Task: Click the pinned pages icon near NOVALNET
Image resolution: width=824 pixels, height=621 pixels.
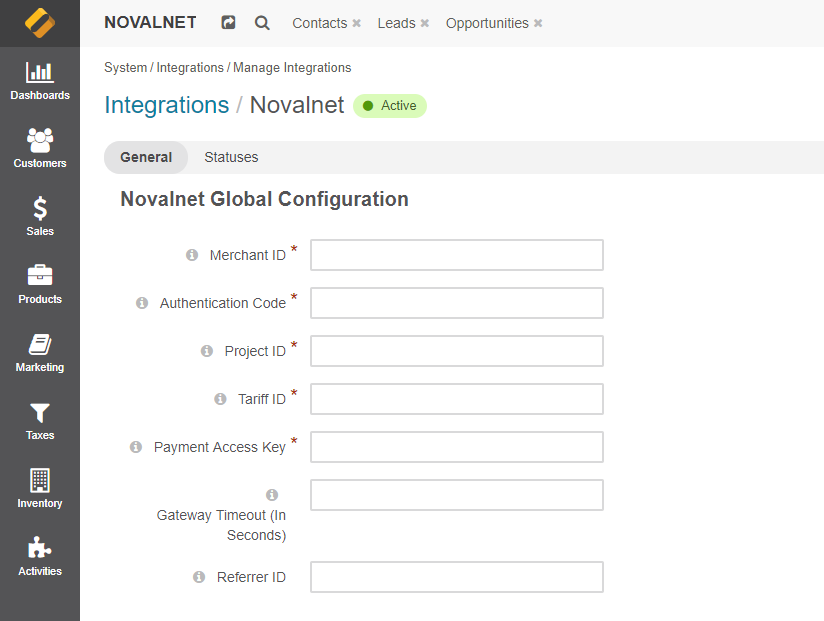Action: 228,21
